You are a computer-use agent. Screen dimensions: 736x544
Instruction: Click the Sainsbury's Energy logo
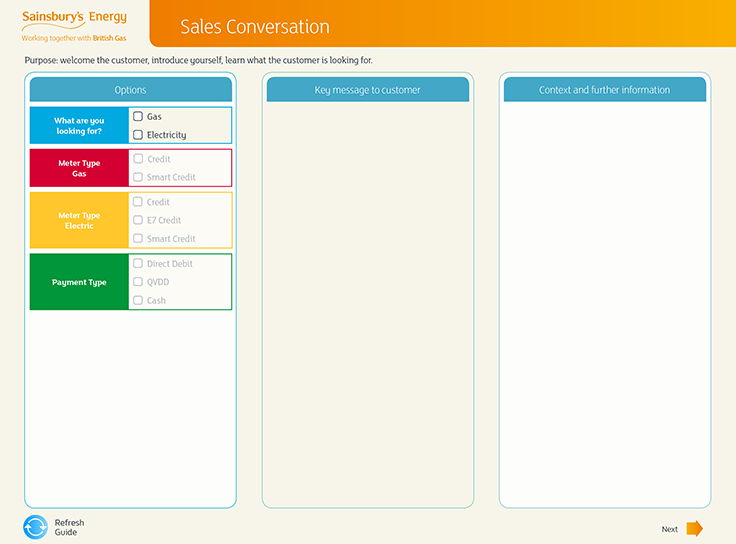[74, 24]
